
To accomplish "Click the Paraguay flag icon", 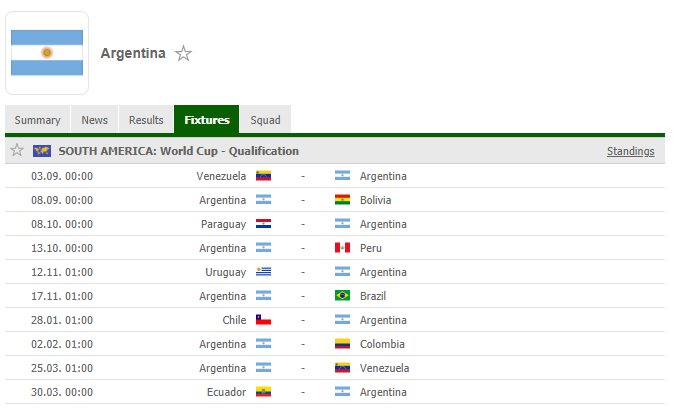I will pyautogui.click(x=263, y=224).
